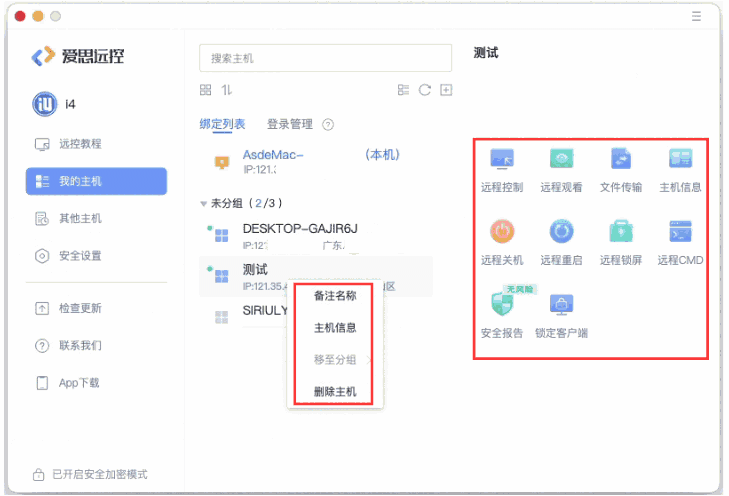Click 锁定客户端 lock client icon
The height and width of the screenshot is (496, 729).
point(561,304)
